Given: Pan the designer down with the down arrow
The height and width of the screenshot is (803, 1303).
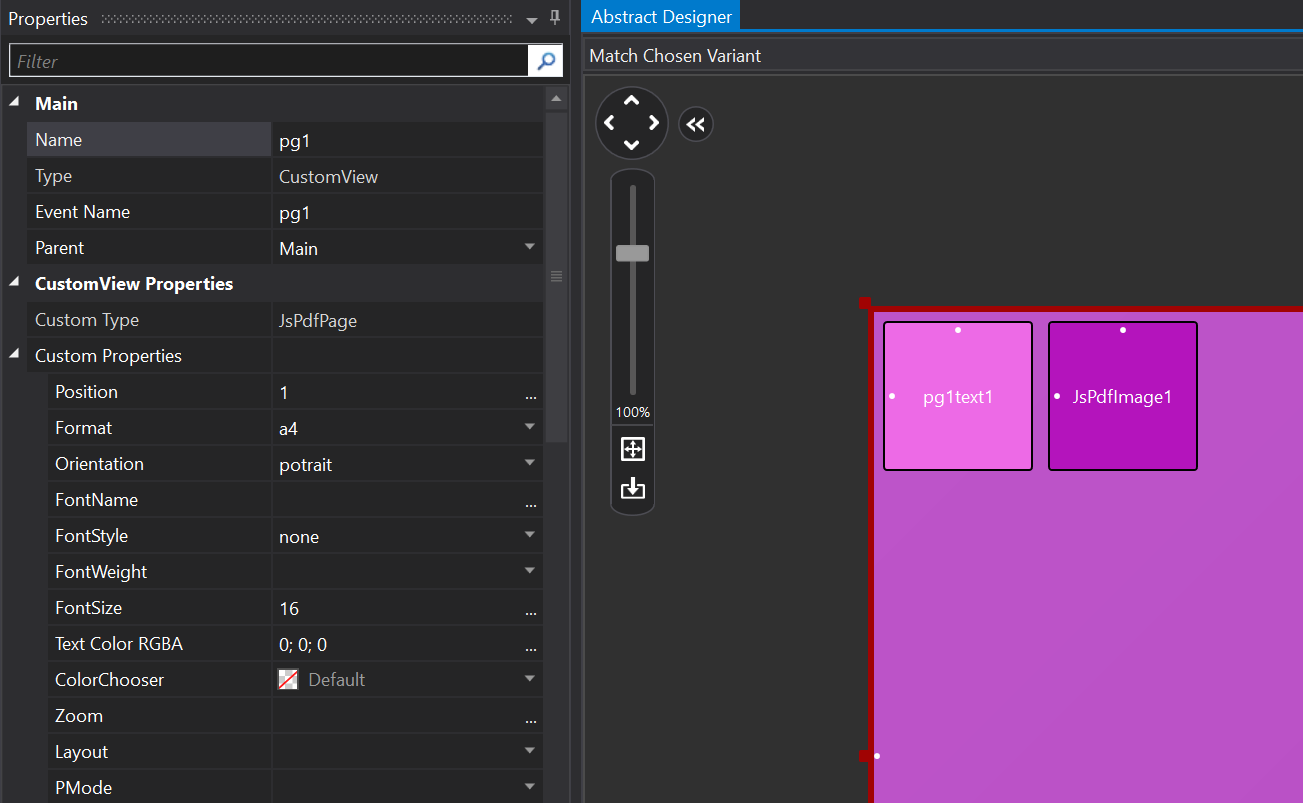Looking at the screenshot, I should (x=631, y=145).
